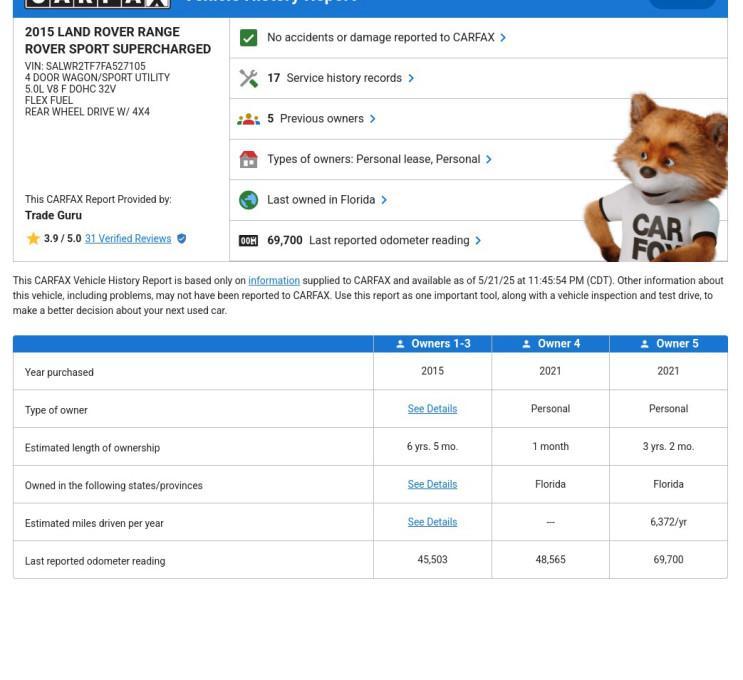Click See Details for miles driven per year
This screenshot has width=743, height=680.
[x=432, y=522]
